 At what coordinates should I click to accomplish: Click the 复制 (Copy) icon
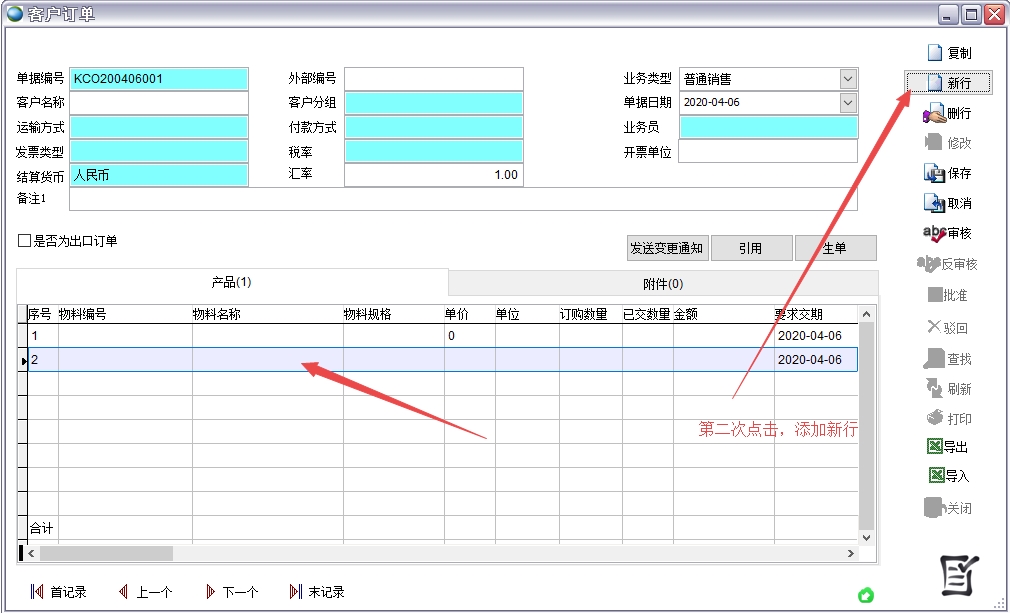[x=935, y=53]
